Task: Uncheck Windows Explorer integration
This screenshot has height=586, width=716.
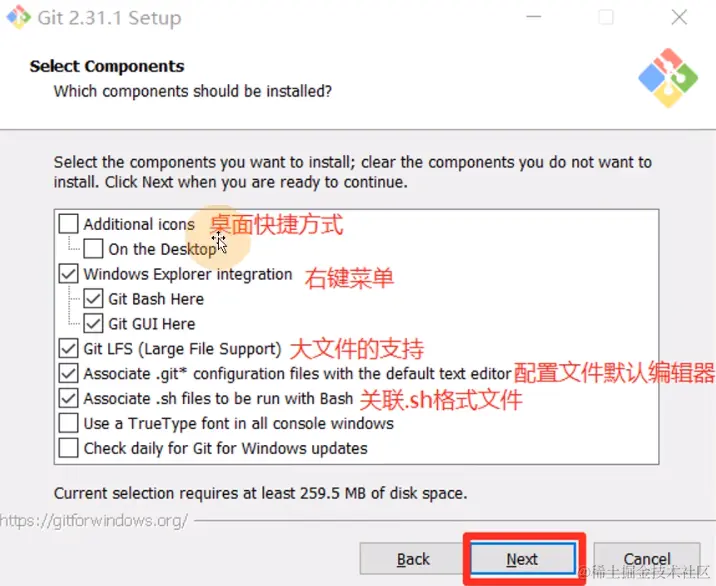Action: [x=68, y=274]
